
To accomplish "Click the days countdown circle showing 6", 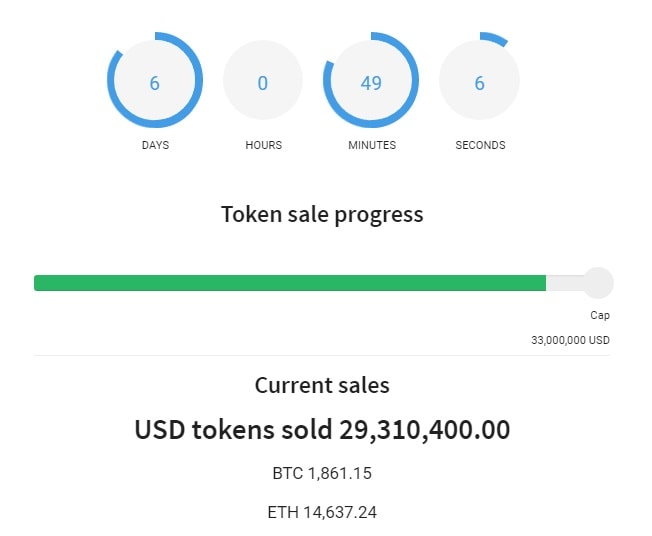I will point(154,83).
